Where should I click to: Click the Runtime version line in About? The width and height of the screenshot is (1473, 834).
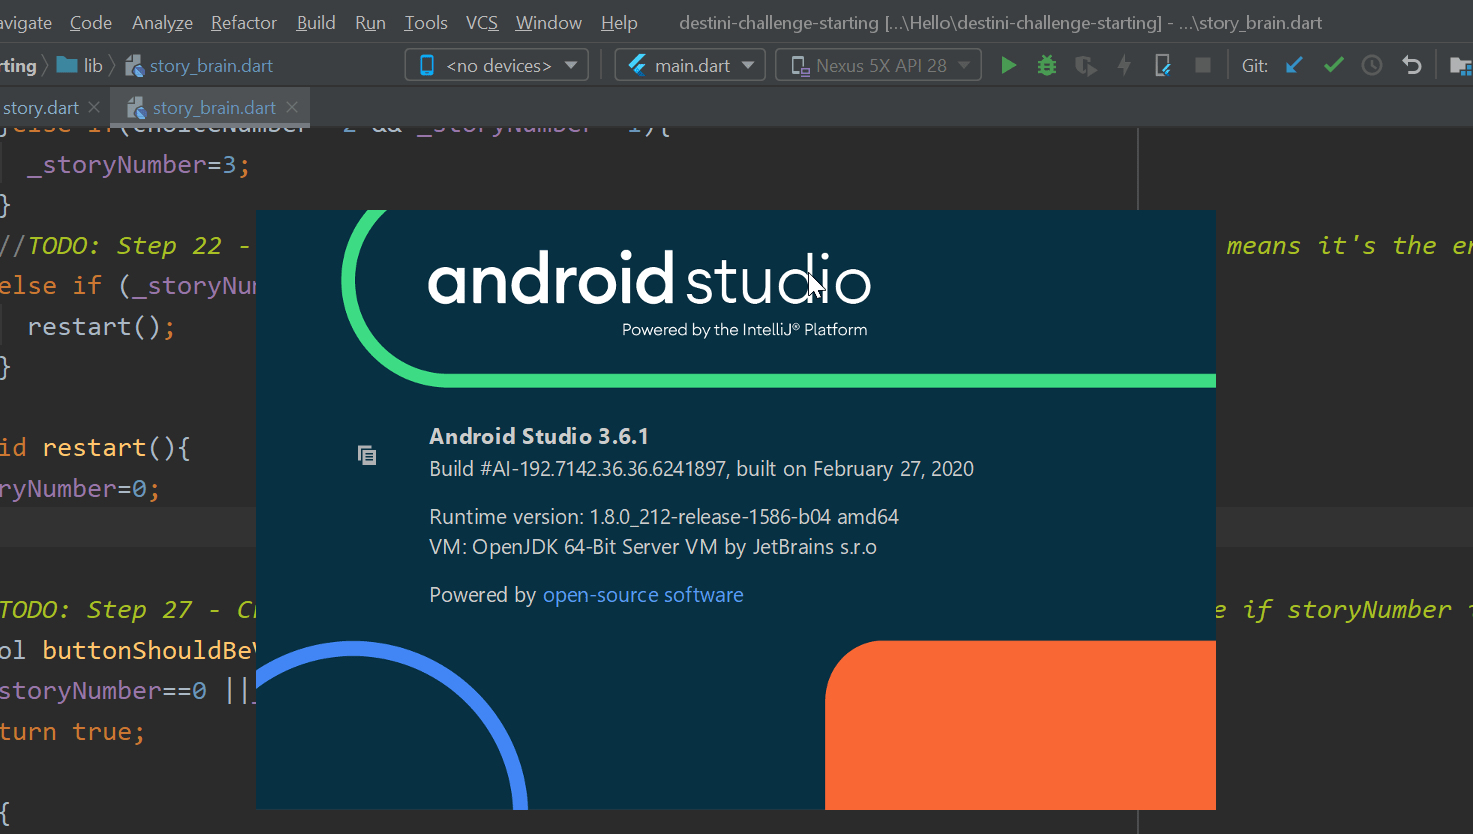[664, 517]
